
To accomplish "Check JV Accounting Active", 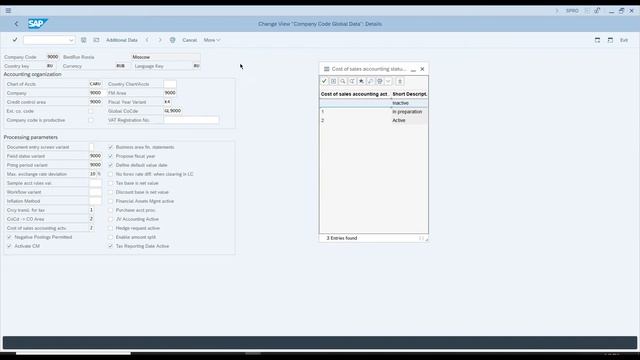I will [111, 219].
